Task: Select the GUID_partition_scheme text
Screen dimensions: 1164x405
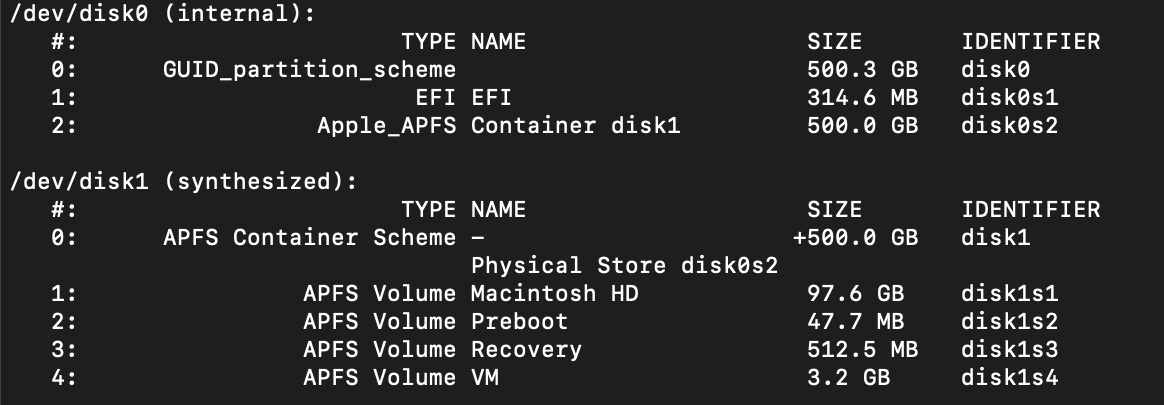Action: click(x=309, y=70)
